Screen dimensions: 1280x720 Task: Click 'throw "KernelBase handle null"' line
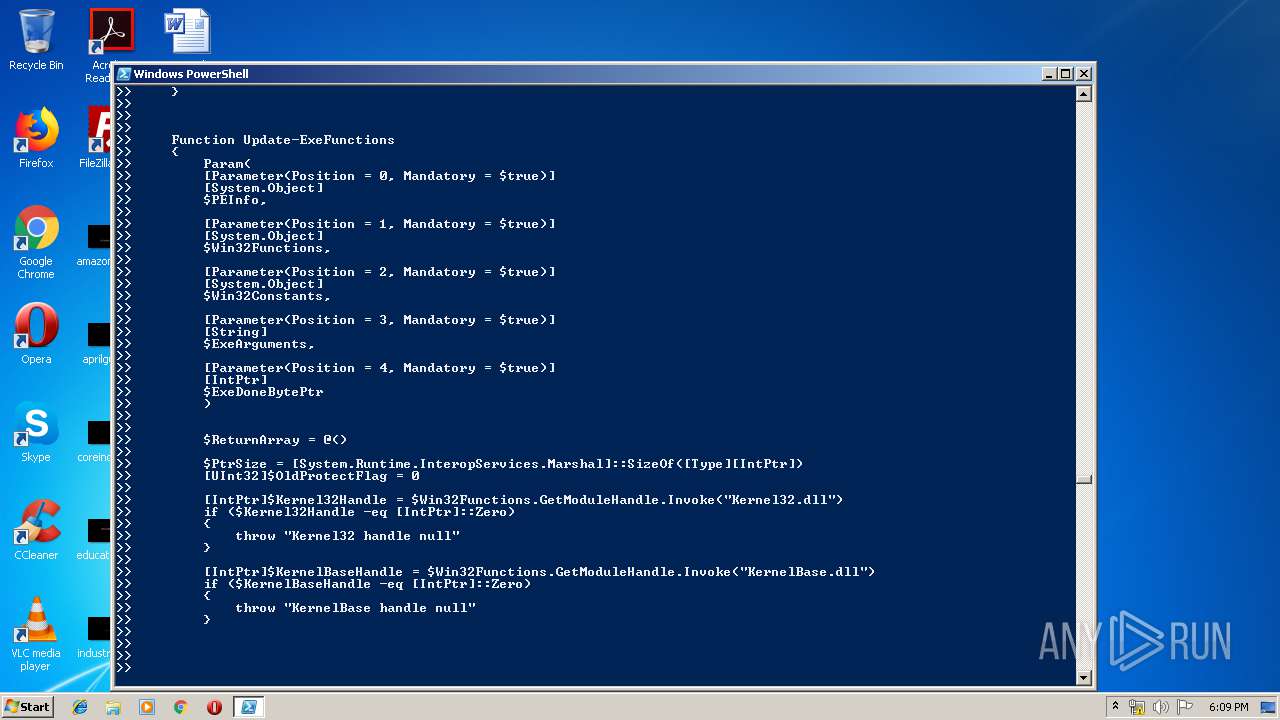click(355, 608)
